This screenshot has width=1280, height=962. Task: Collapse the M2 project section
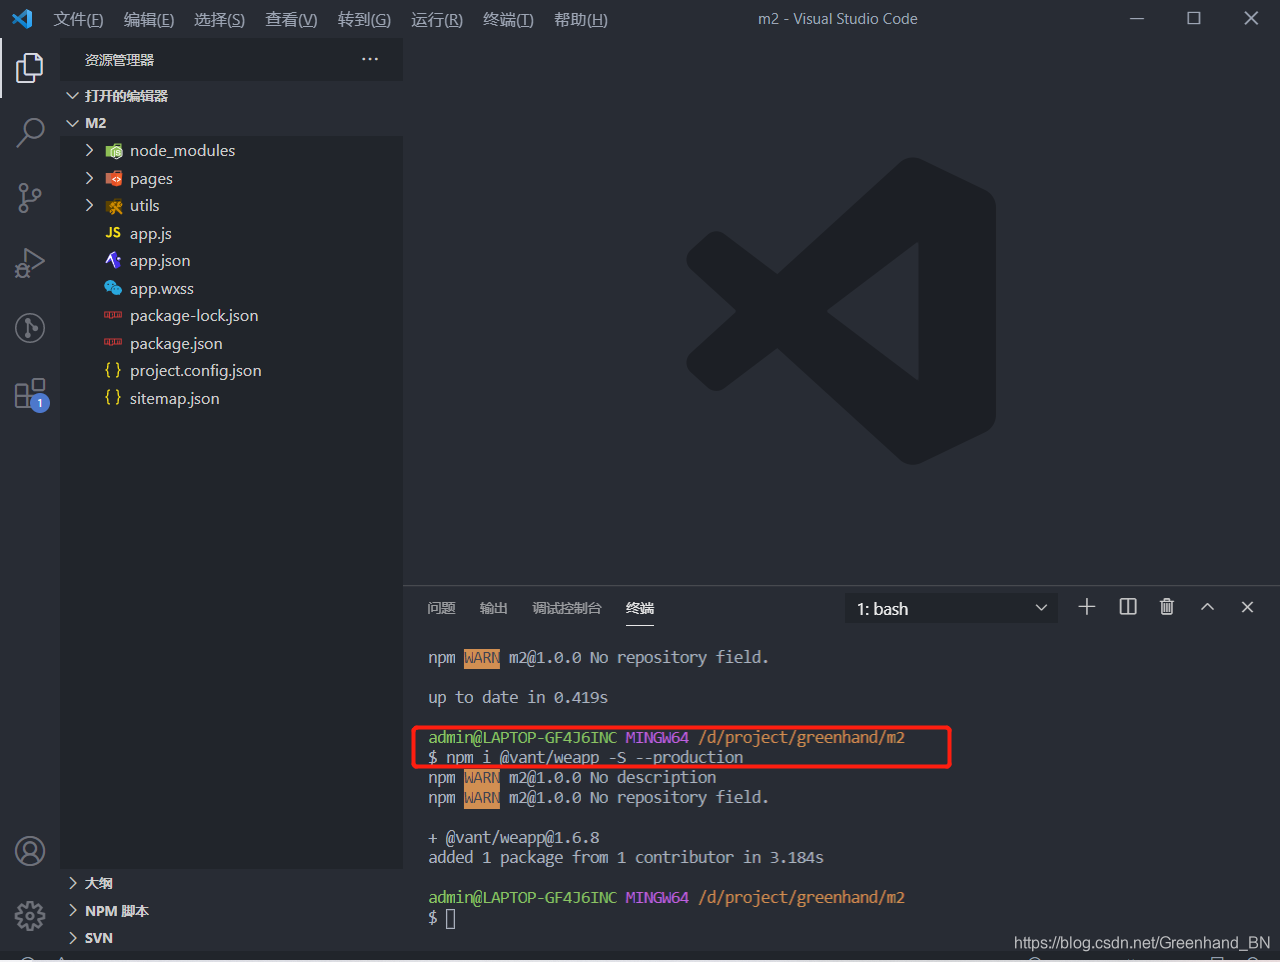(72, 123)
